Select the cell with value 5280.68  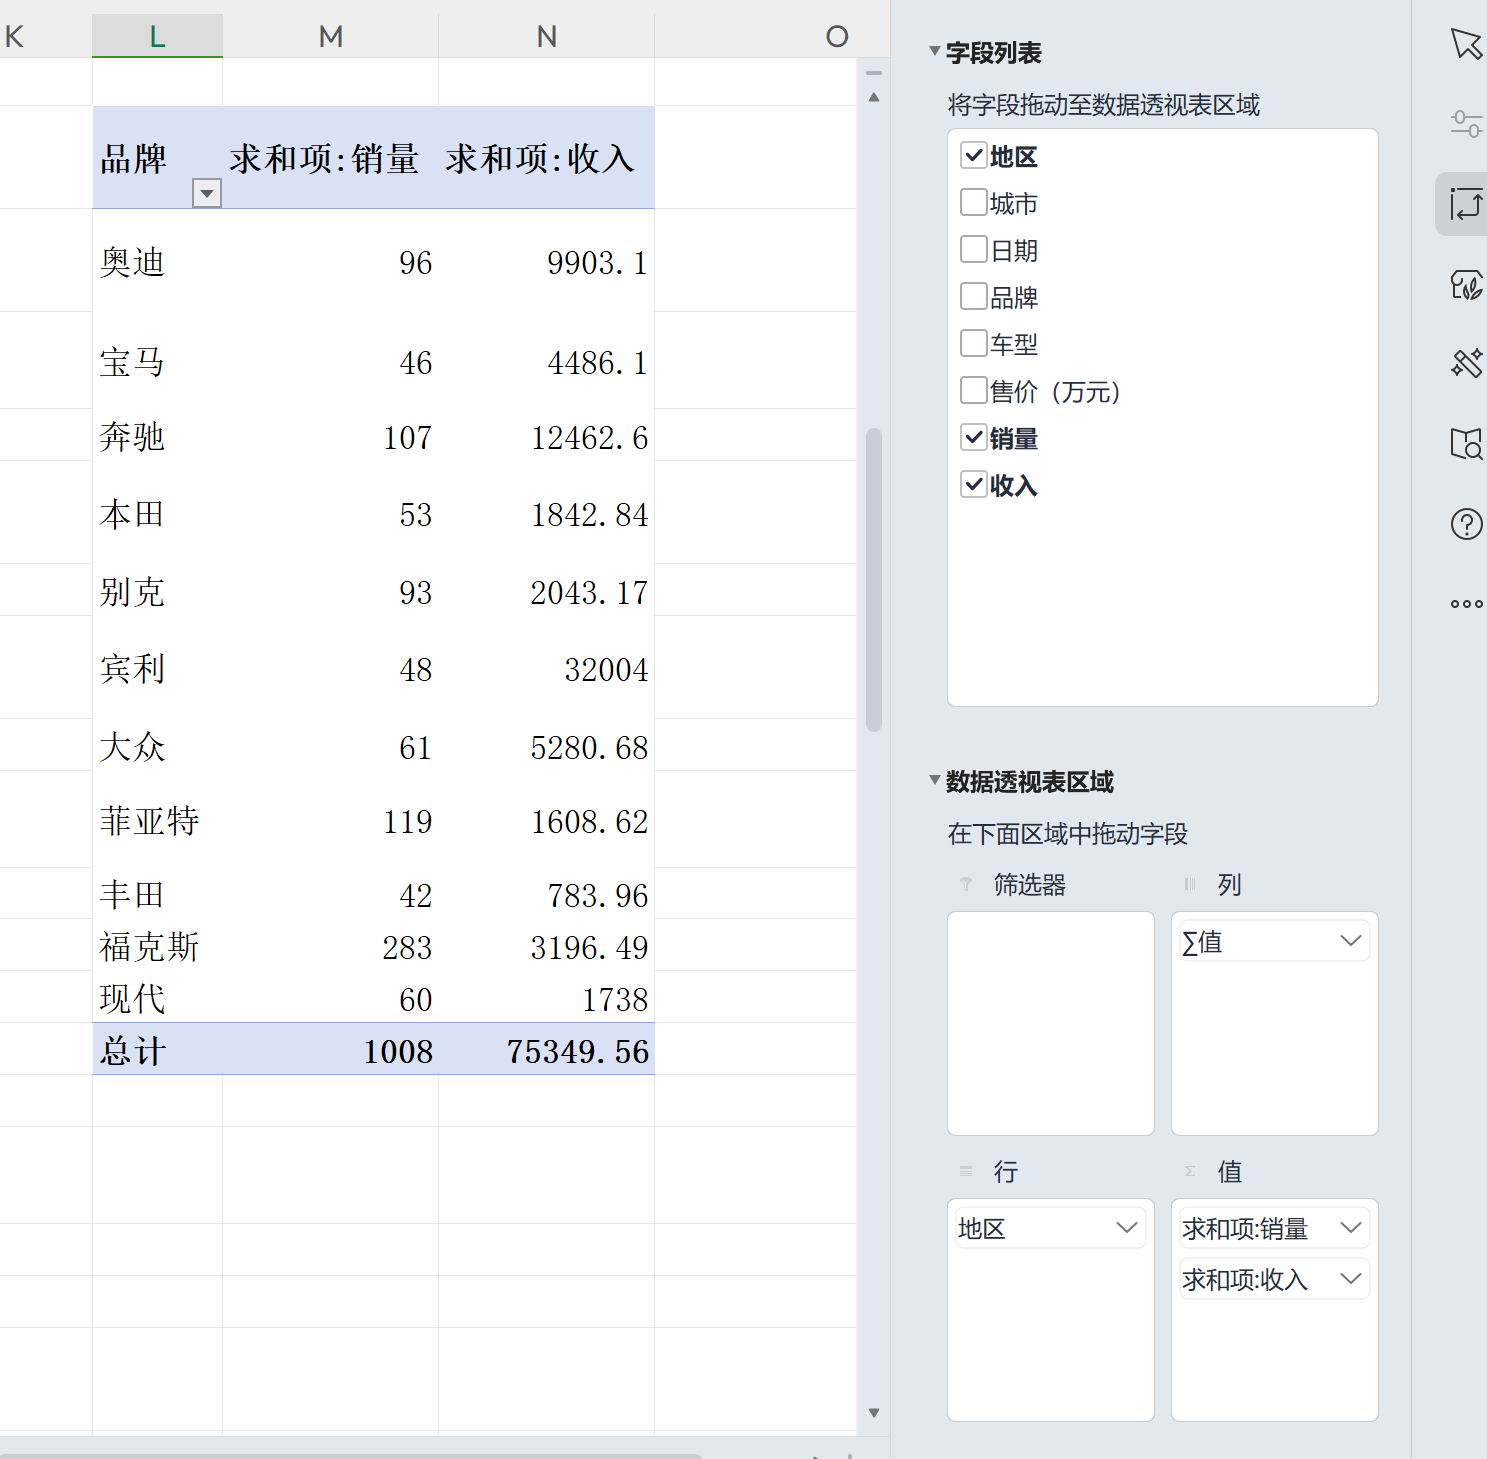coord(546,745)
